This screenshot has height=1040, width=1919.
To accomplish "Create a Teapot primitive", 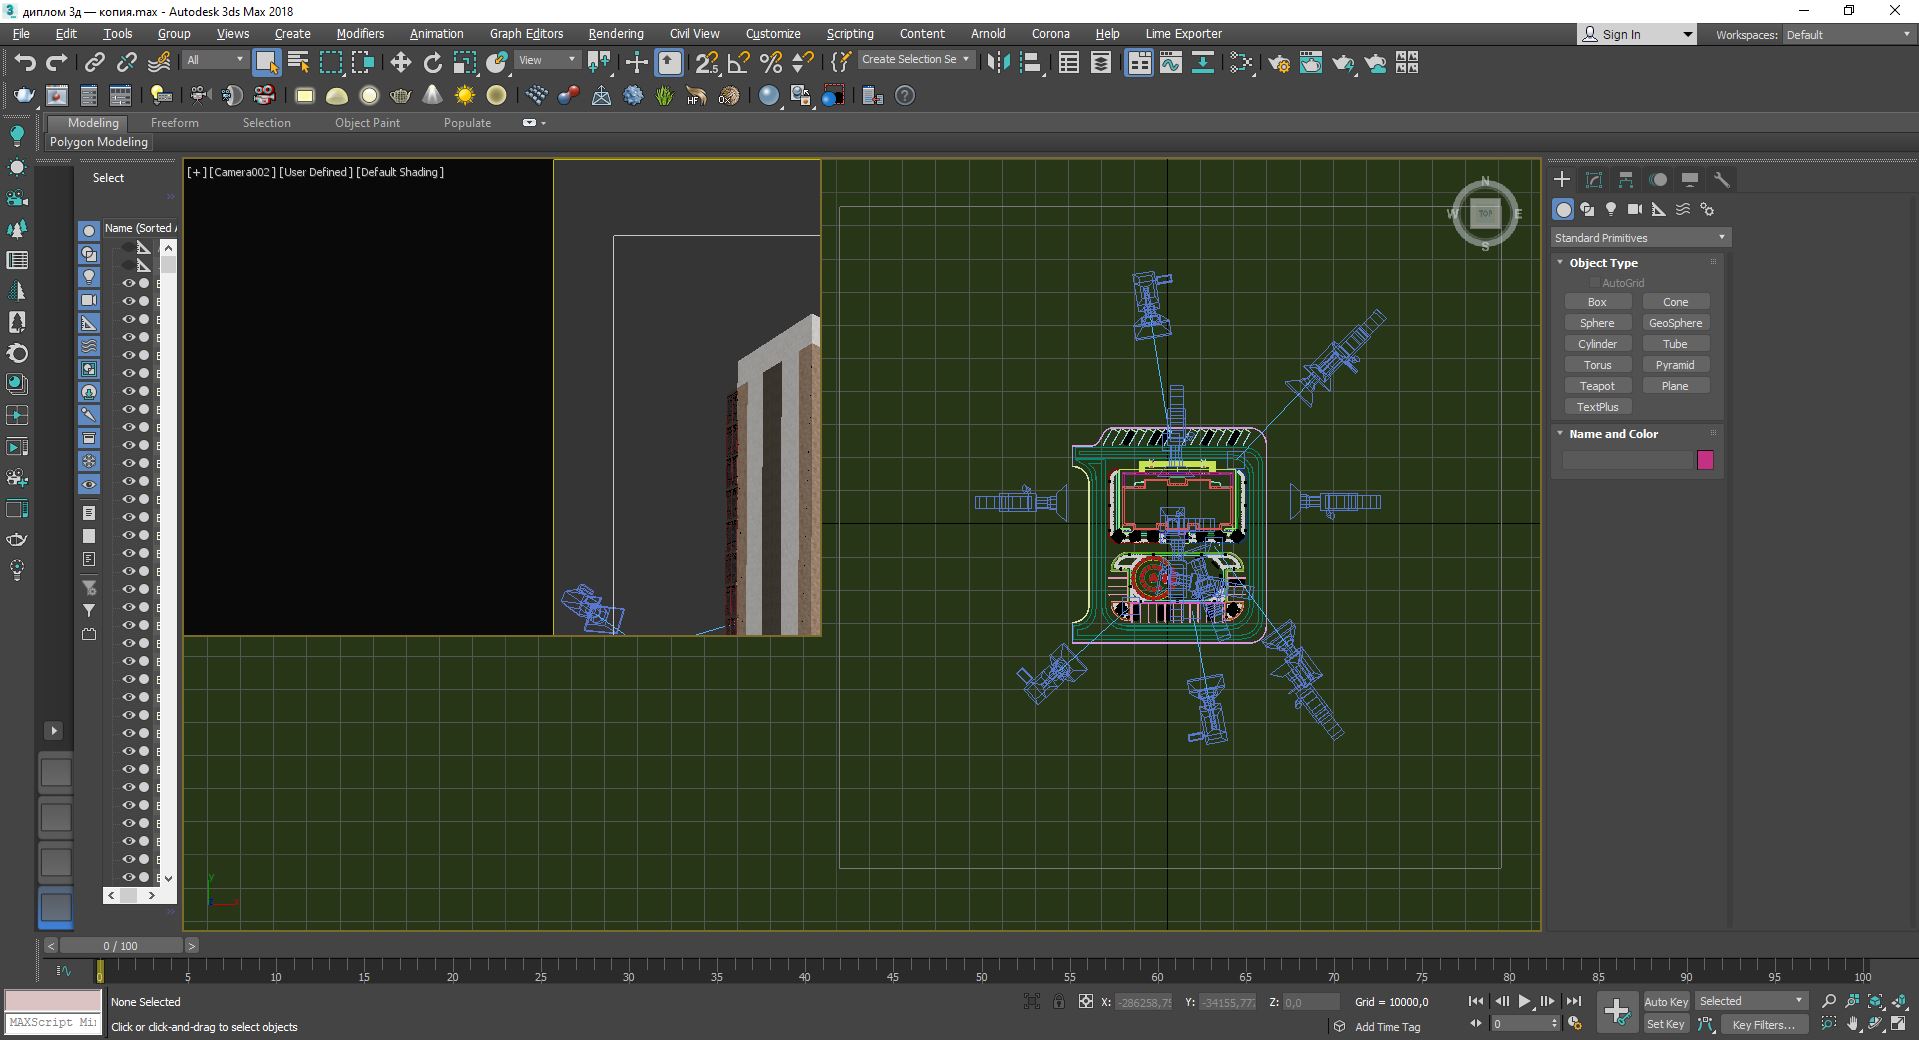I will pyautogui.click(x=1597, y=386).
